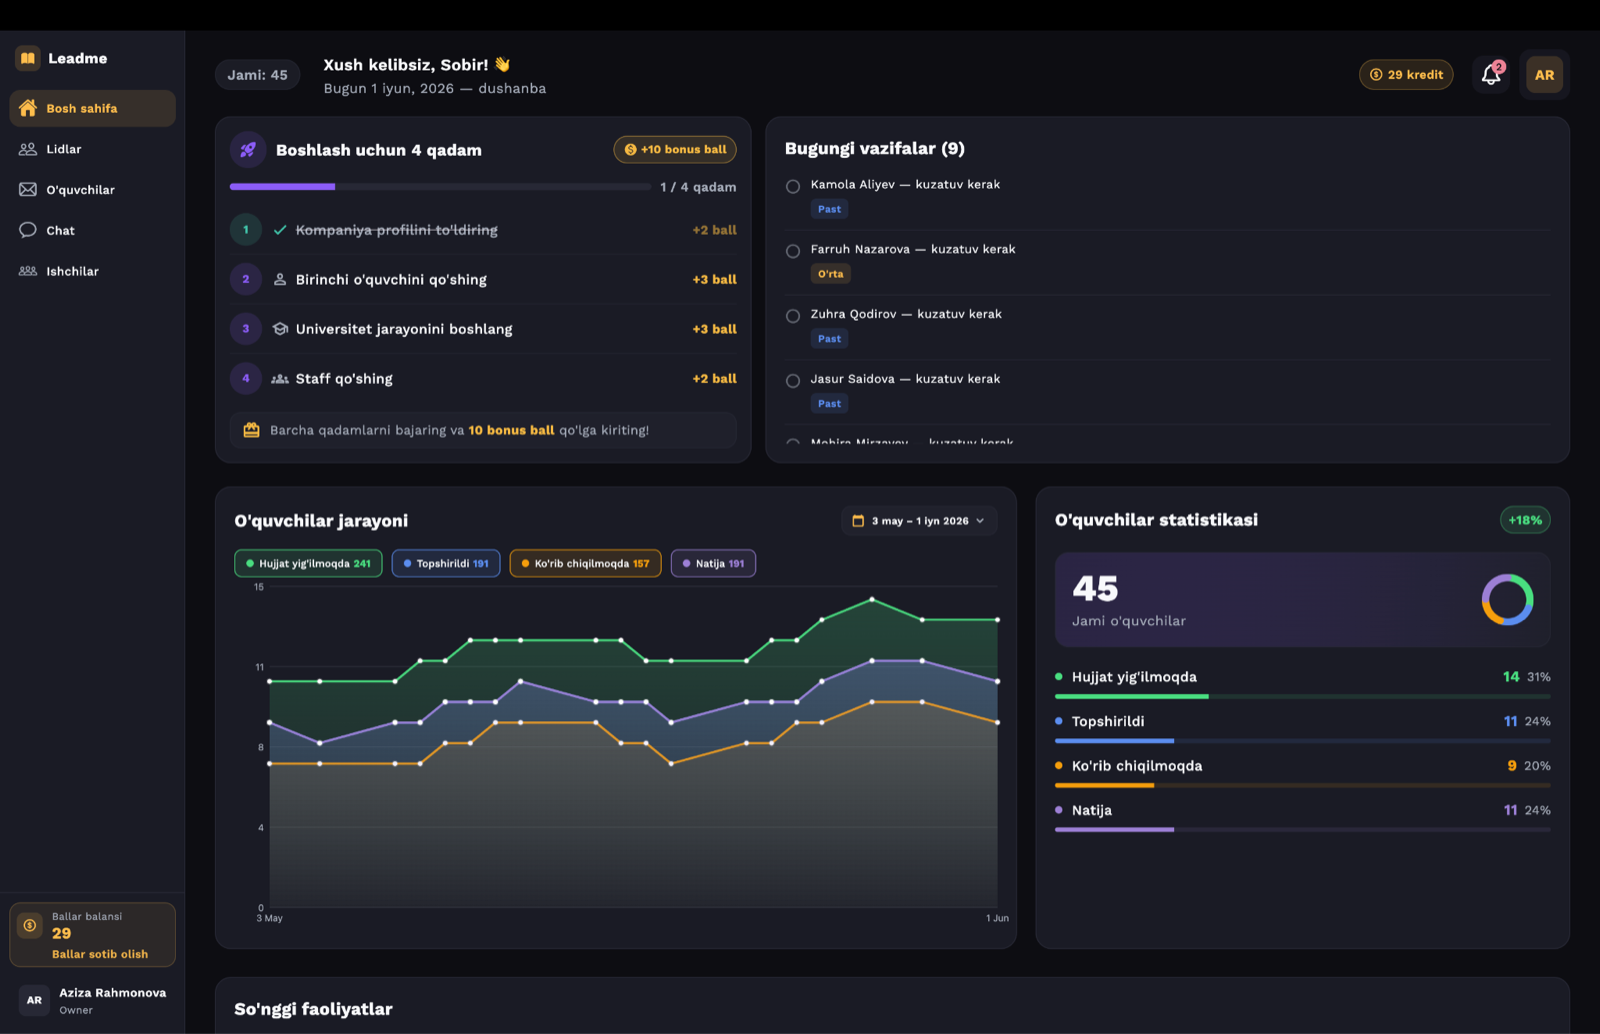This screenshot has height=1034, width=1600.
Task: Toggle the Ko'rib chiqilmoqda chart series
Action: coord(585,563)
